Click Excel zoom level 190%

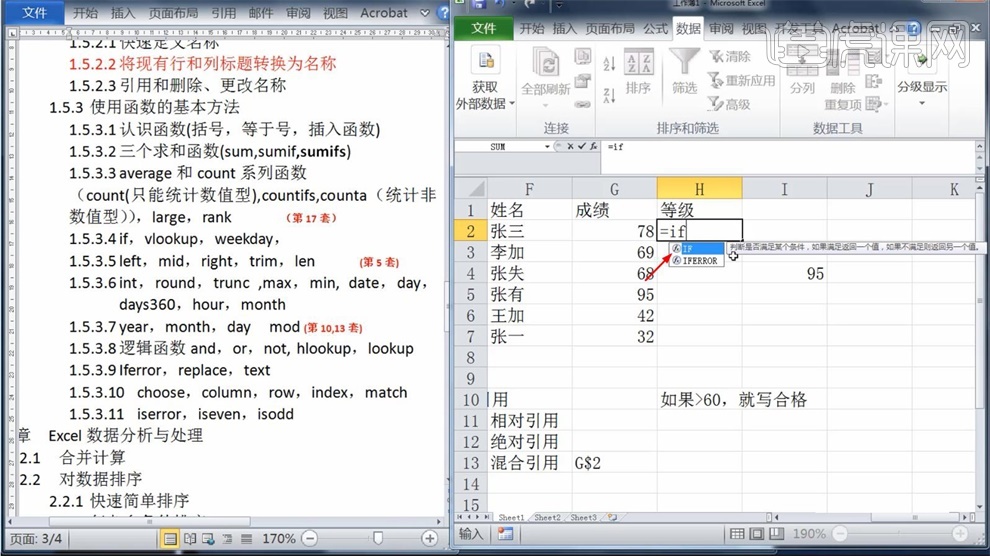point(809,534)
